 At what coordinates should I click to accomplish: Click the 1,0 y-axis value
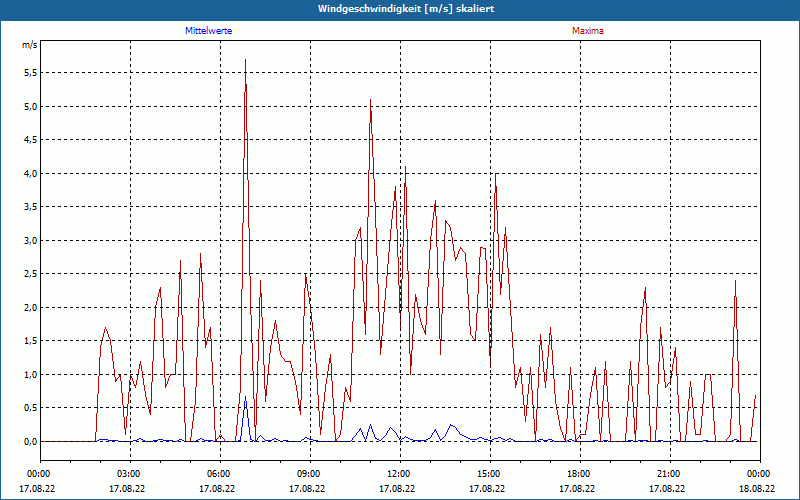(x=31, y=374)
